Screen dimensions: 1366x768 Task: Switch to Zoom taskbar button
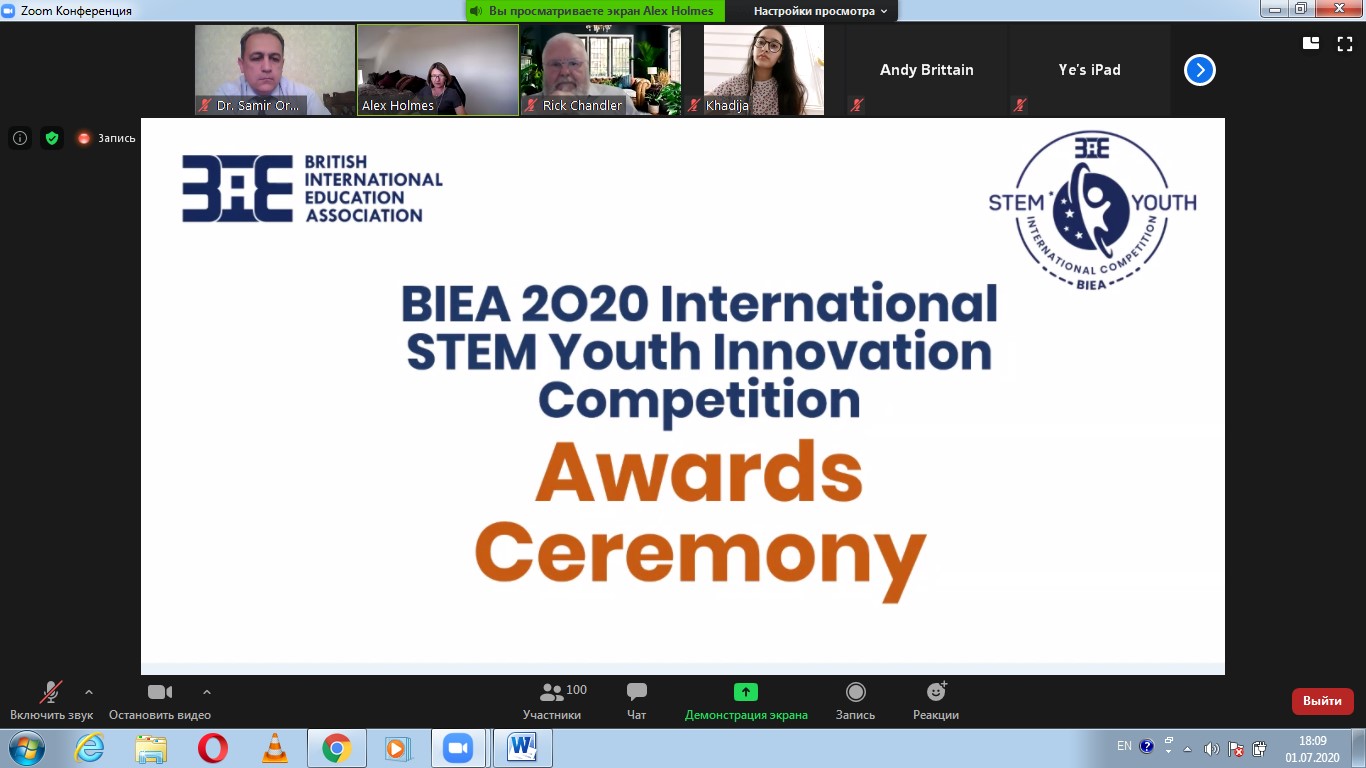[x=458, y=748]
